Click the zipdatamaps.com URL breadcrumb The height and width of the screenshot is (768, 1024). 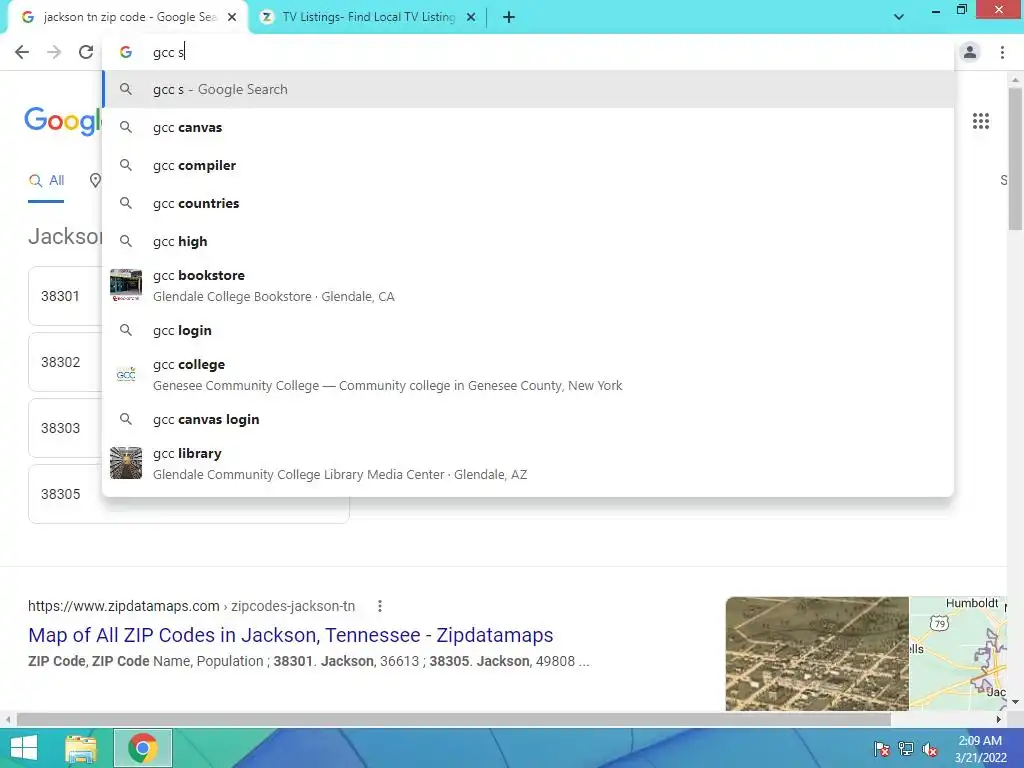pos(191,606)
